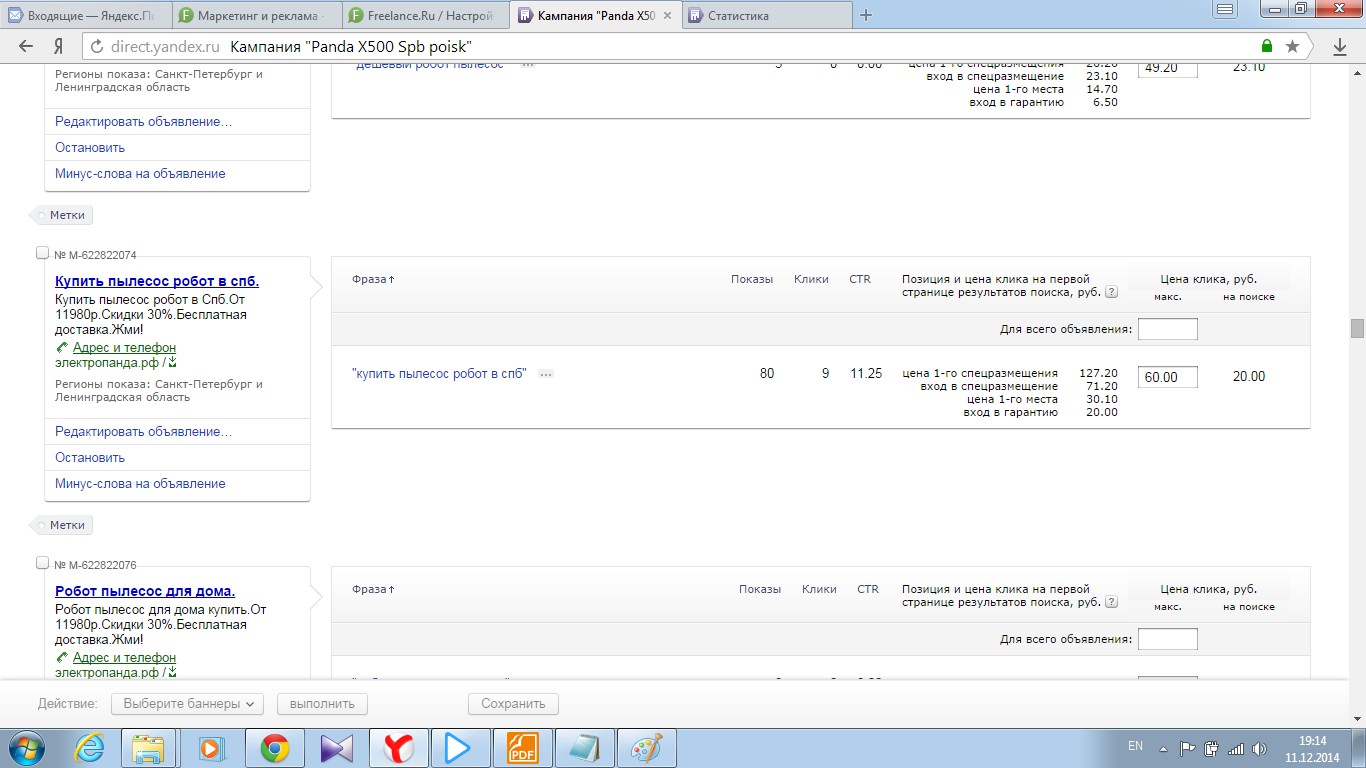
Task: Go back with the browser back arrow
Action: 26,46
